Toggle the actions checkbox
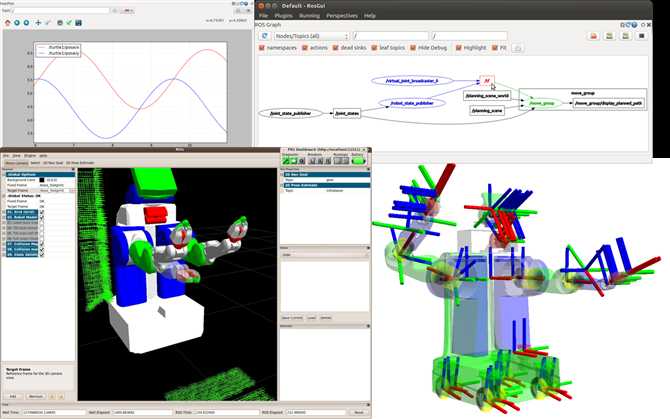The width and height of the screenshot is (670, 419). pos(305,48)
